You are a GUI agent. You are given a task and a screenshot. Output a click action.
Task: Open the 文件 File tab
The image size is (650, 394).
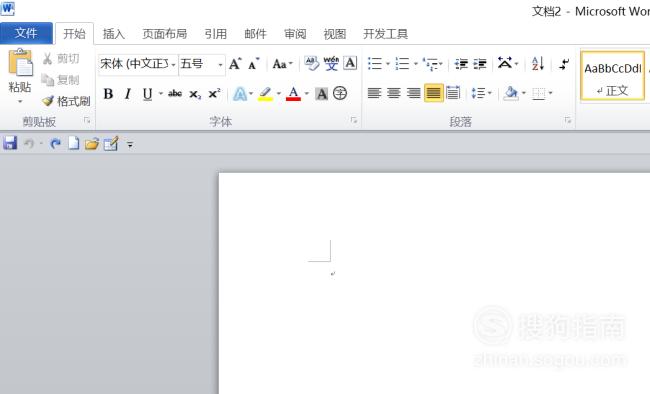26,33
